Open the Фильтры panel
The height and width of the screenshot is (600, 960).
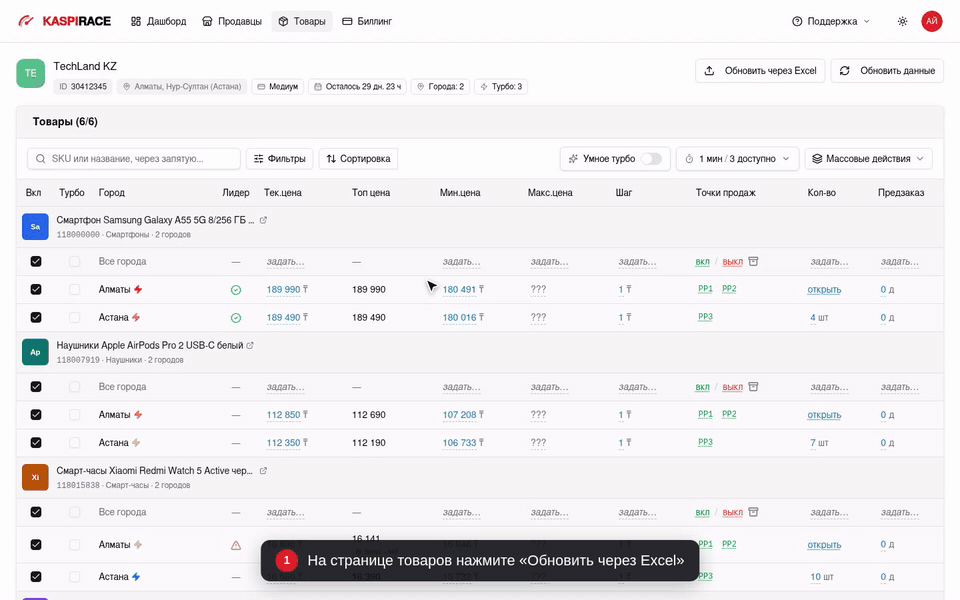[x=280, y=159]
